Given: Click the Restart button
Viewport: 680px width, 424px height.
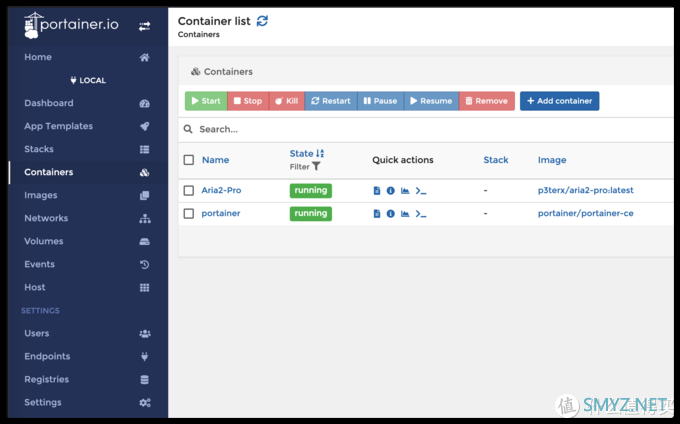Looking at the screenshot, I should click(331, 101).
